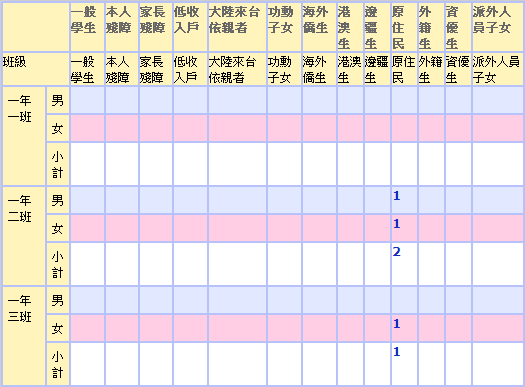Click the 1 in 一年三班 女 原住民 cell
This screenshot has width=525, height=387.
tap(397, 324)
